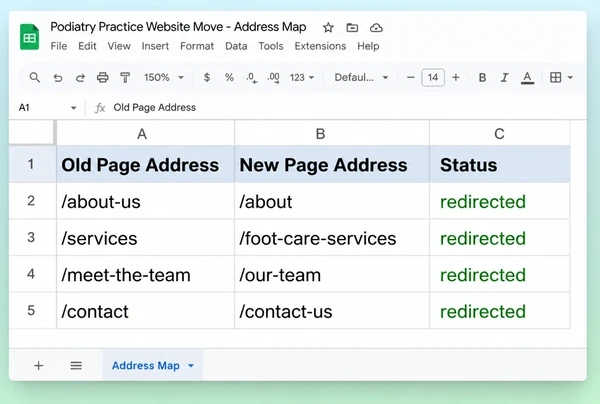Increase decimal places
This screenshot has height=404, width=600.
(274, 78)
